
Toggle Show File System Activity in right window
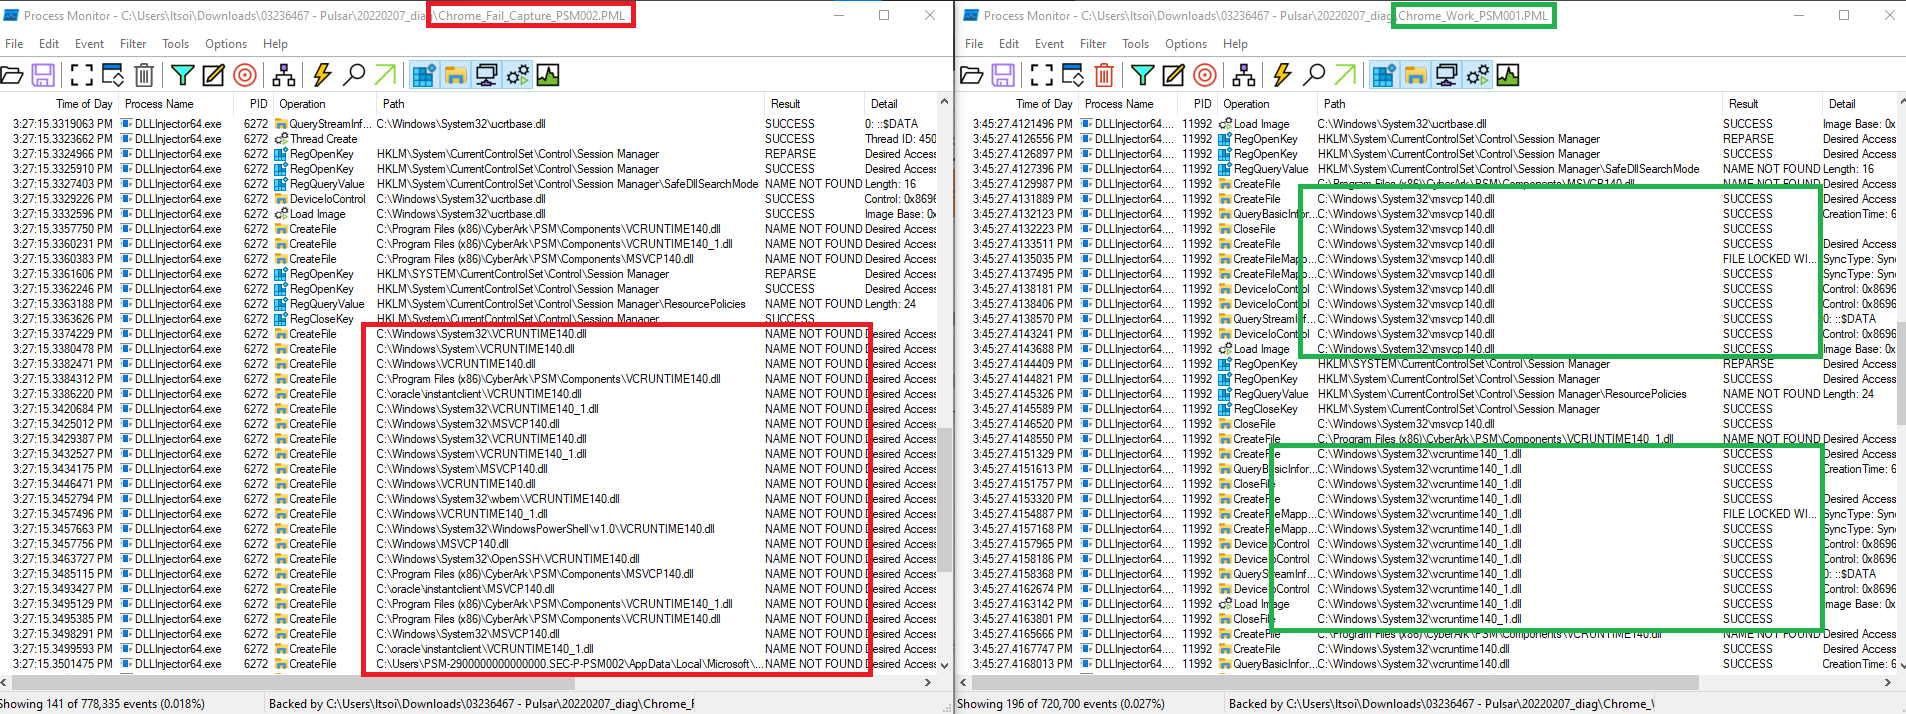[1415, 75]
